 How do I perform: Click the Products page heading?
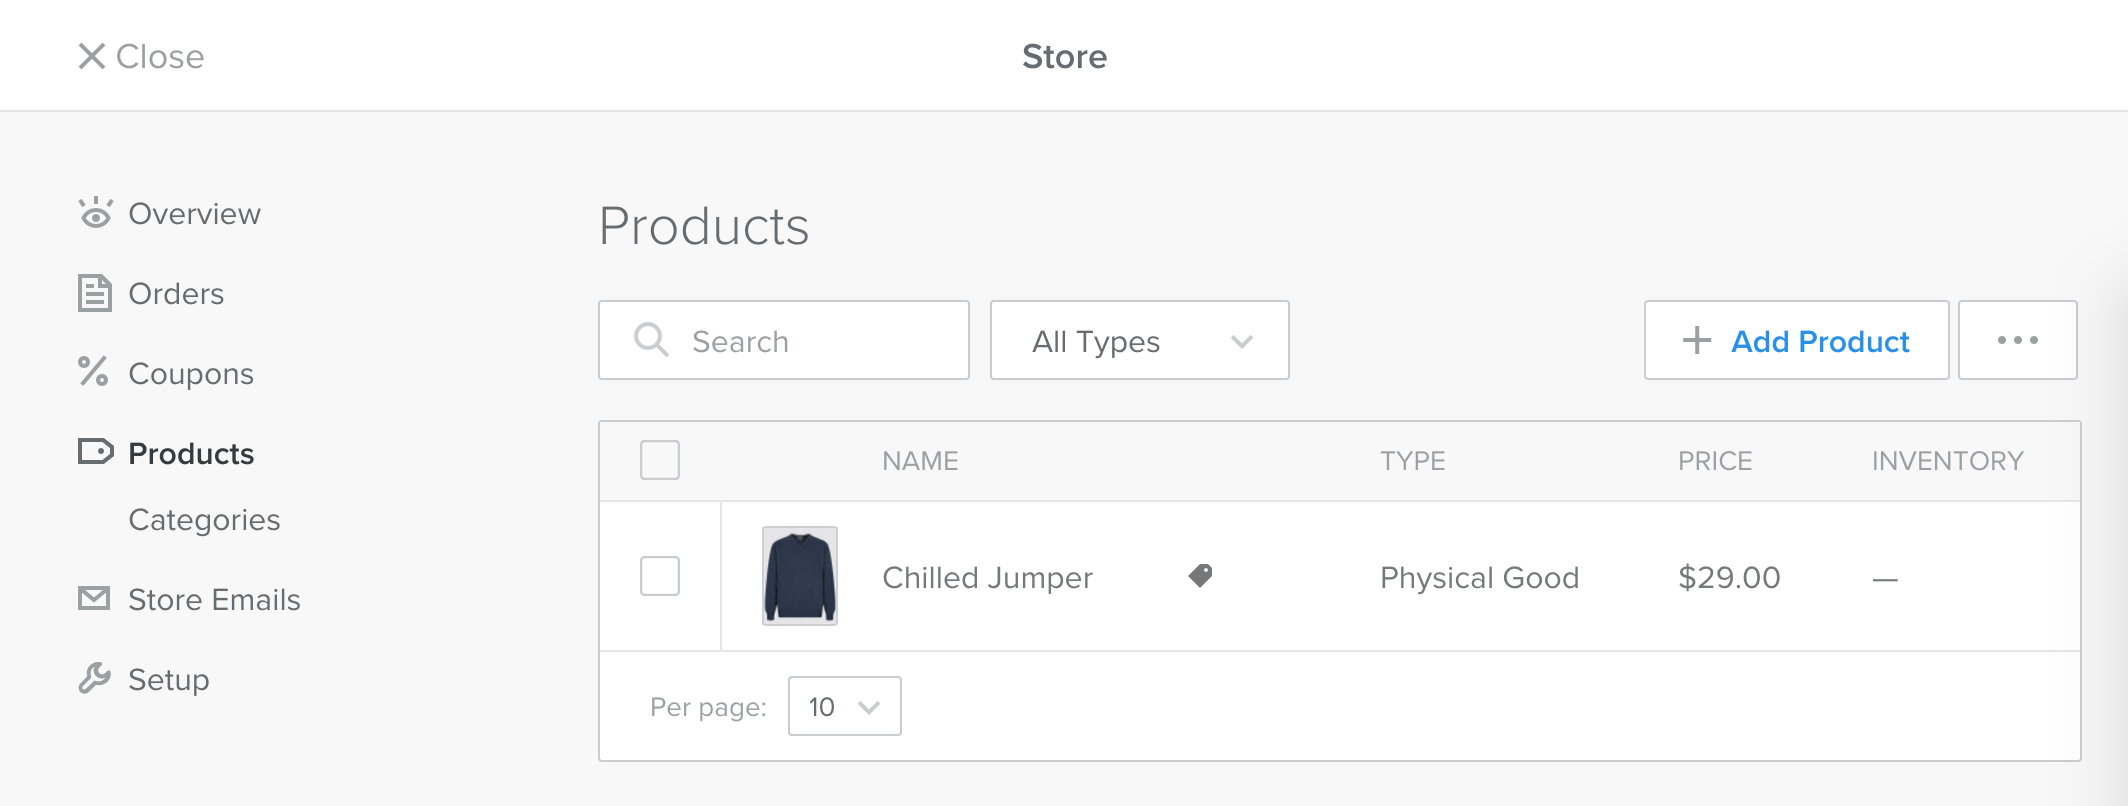click(704, 226)
